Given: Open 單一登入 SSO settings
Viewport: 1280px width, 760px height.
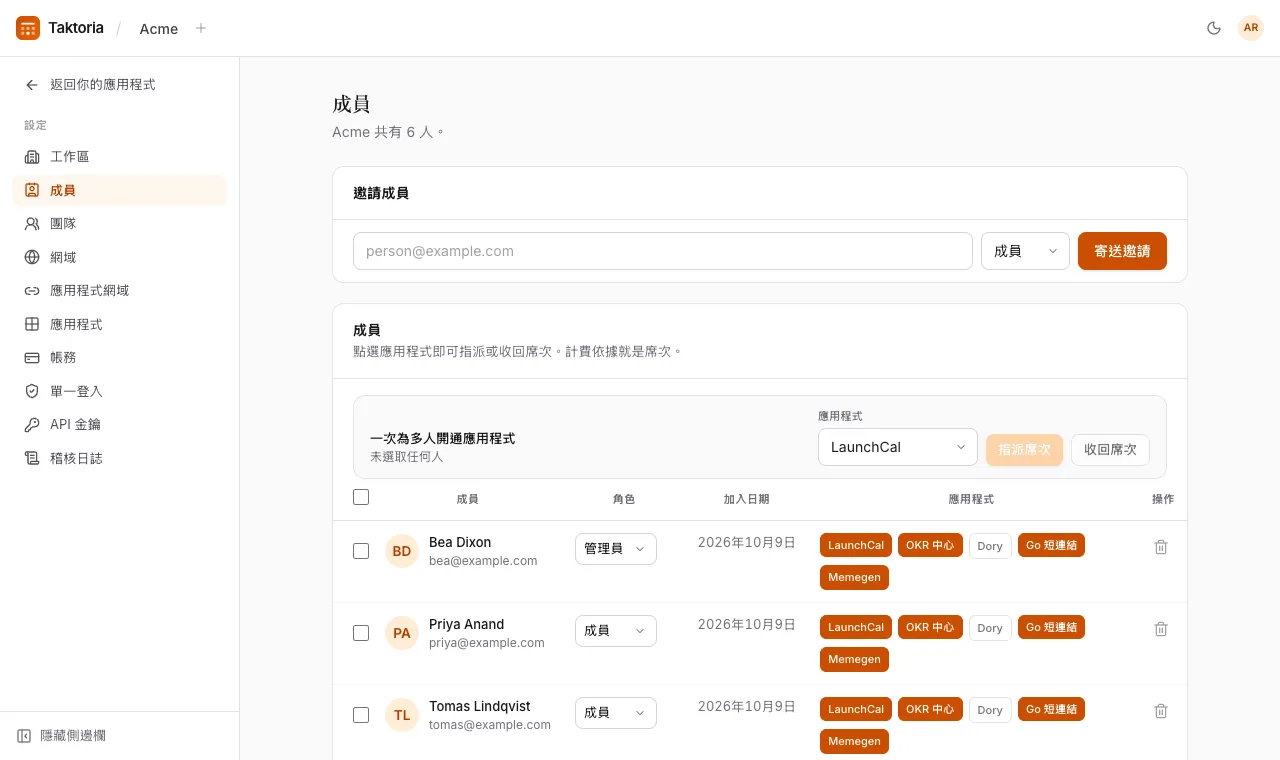Looking at the screenshot, I should click(119, 391).
